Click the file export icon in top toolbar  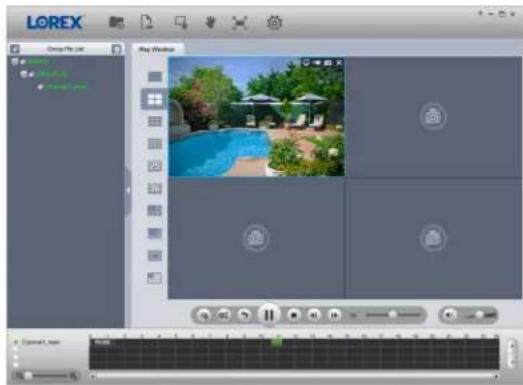coord(147,22)
